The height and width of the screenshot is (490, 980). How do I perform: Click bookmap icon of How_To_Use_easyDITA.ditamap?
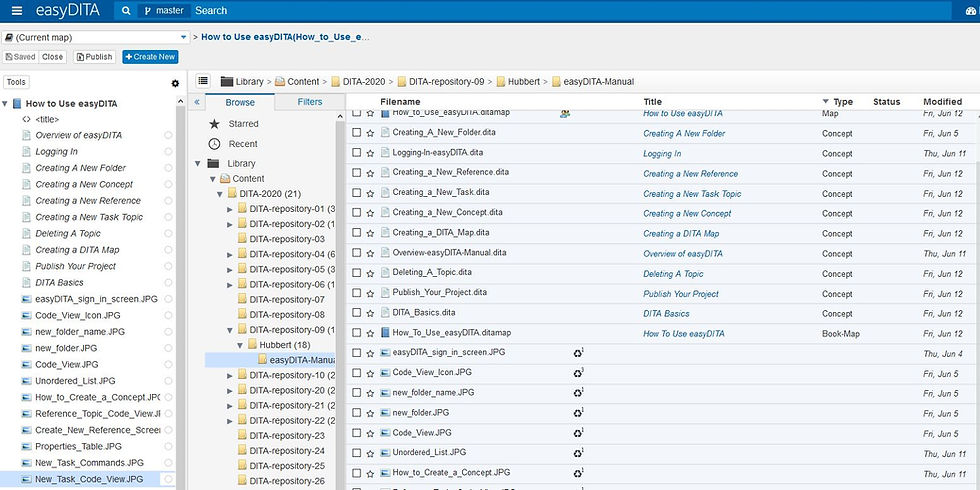coord(385,333)
